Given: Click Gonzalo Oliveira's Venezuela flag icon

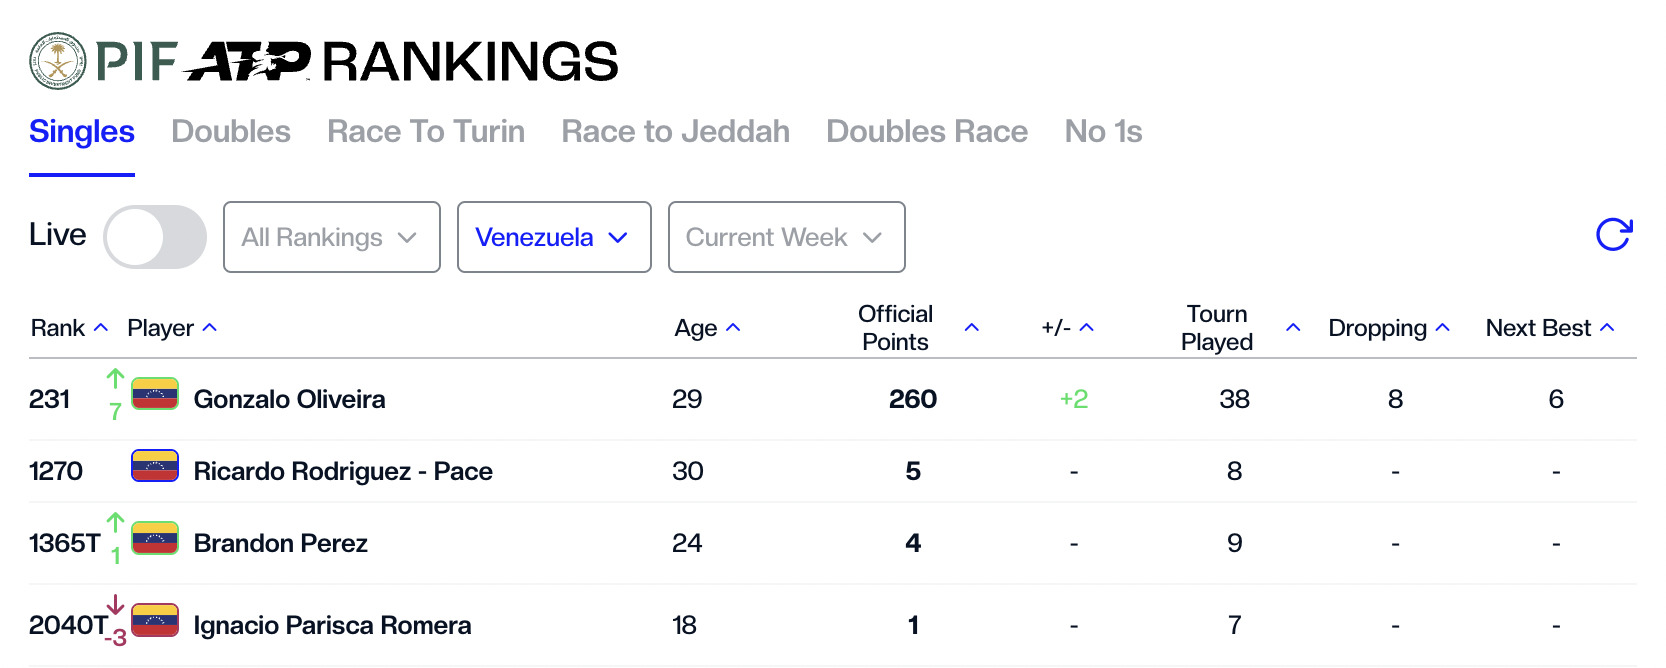Looking at the screenshot, I should point(155,394).
